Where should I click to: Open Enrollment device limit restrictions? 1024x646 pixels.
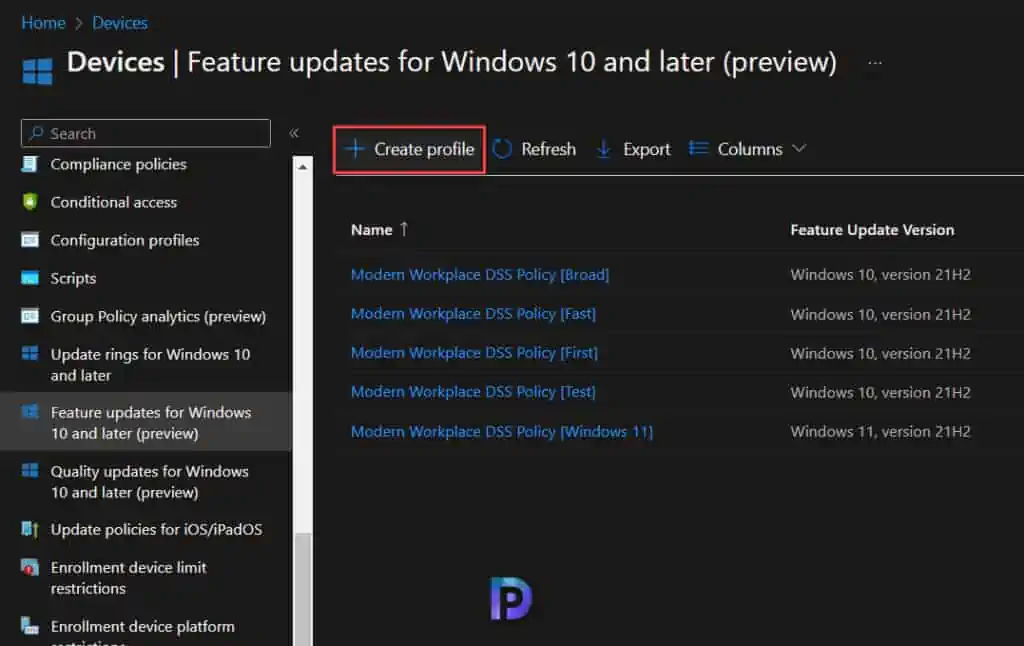click(128, 577)
